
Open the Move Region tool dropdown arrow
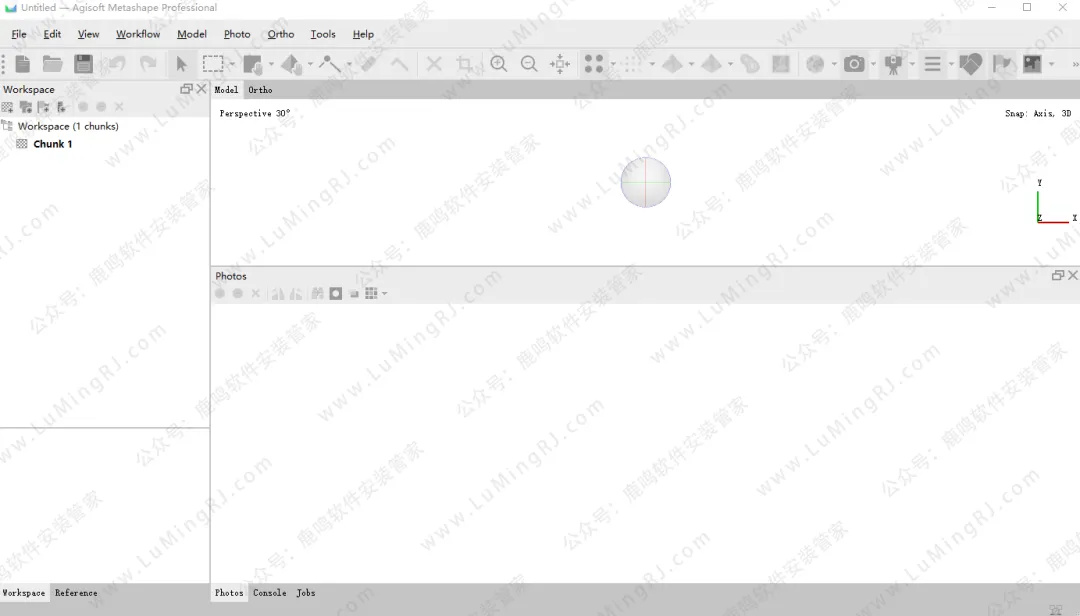point(271,64)
